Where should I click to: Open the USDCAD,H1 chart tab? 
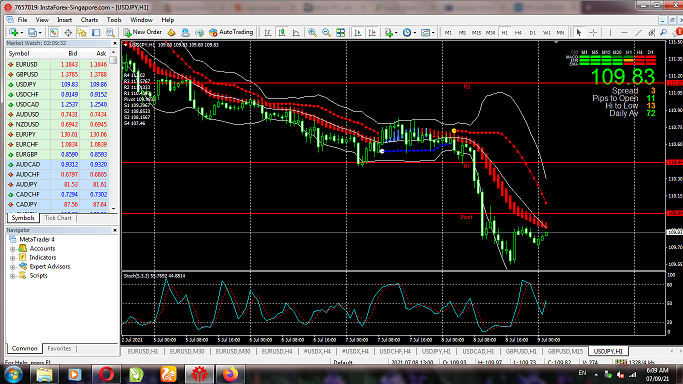click(478, 351)
